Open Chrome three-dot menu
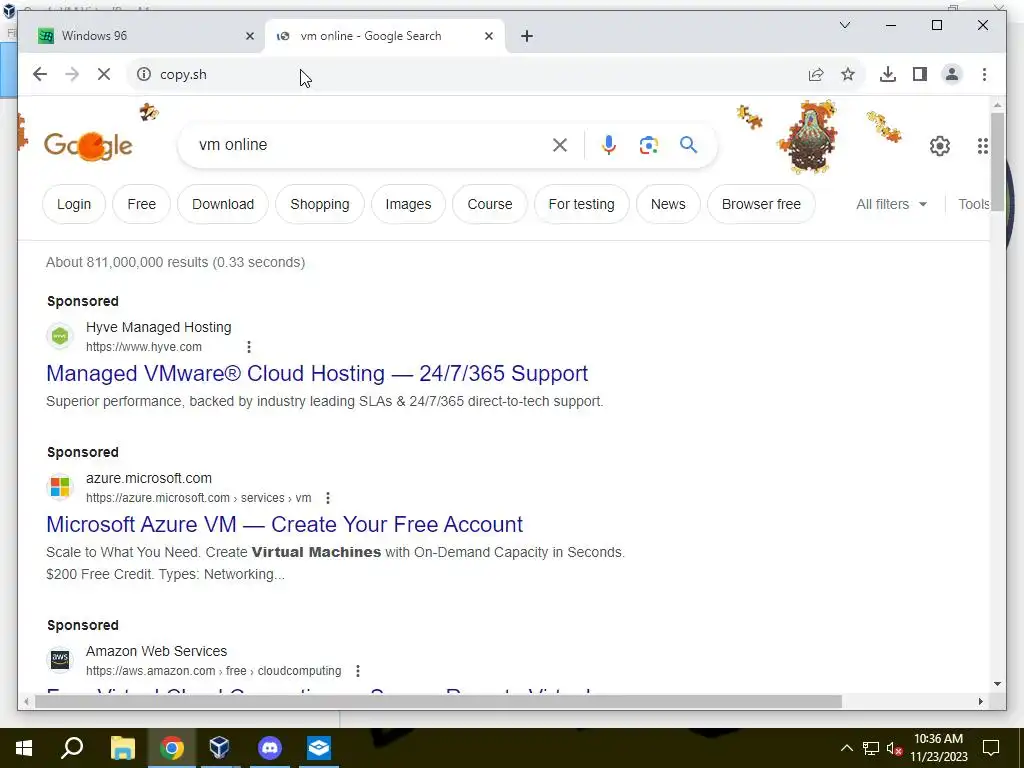The height and width of the screenshot is (768, 1024). coord(984,74)
